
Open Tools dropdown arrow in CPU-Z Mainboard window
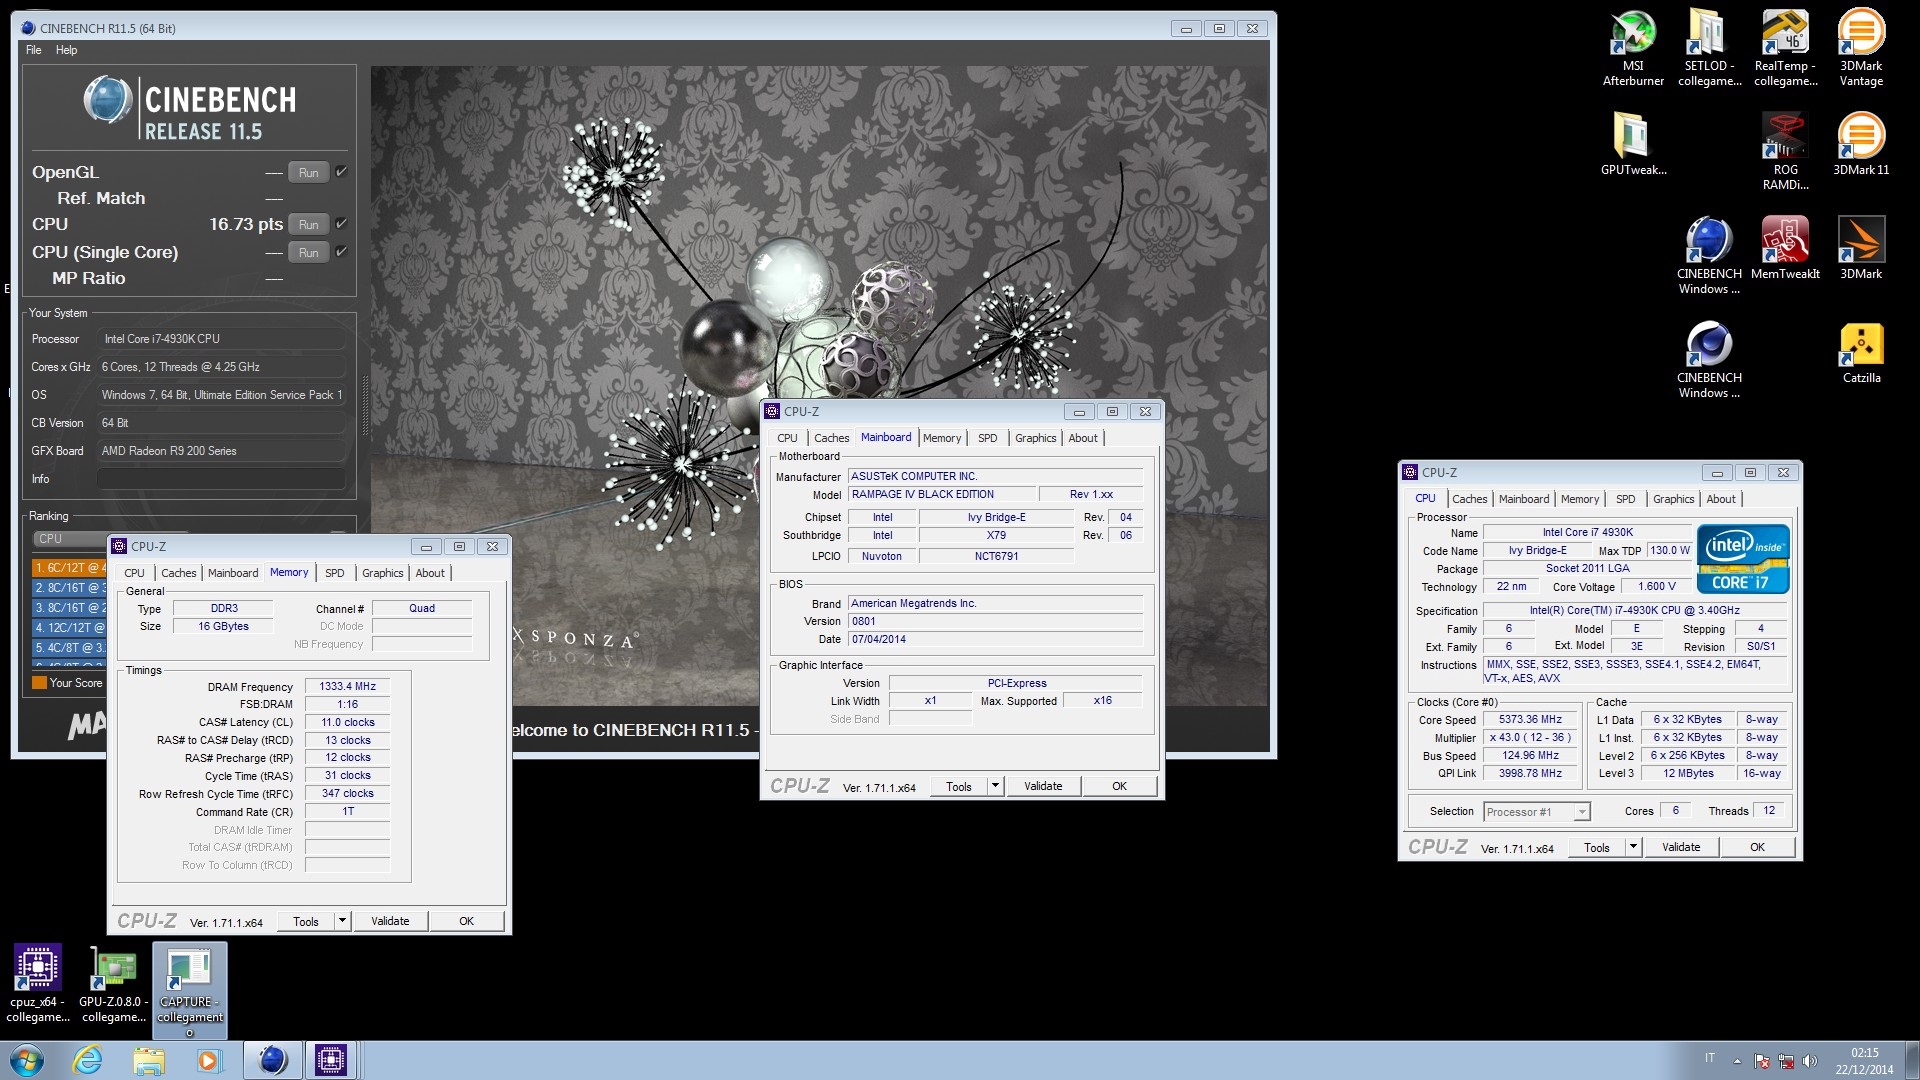click(x=995, y=786)
